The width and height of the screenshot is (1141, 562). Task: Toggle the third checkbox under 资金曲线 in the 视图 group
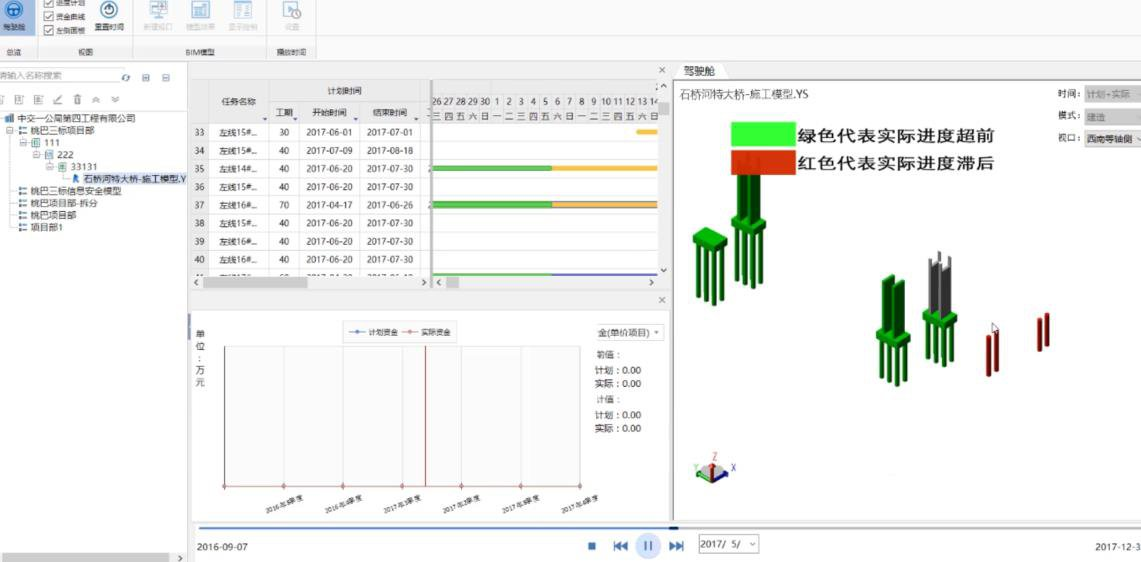(x=49, y=30)
